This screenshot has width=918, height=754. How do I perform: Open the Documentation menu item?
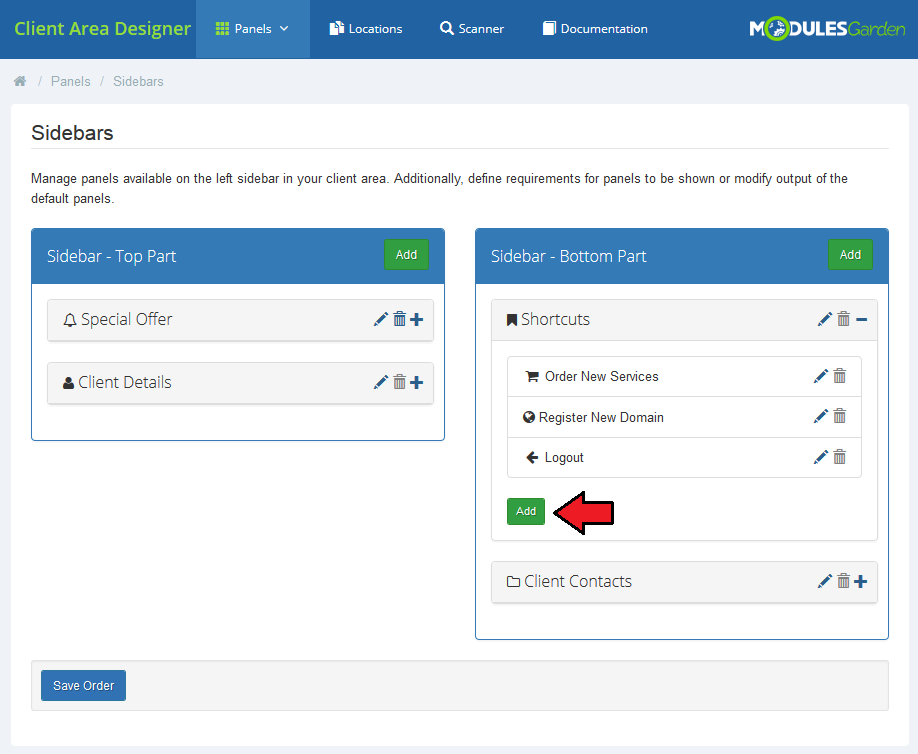click(595, 29)
